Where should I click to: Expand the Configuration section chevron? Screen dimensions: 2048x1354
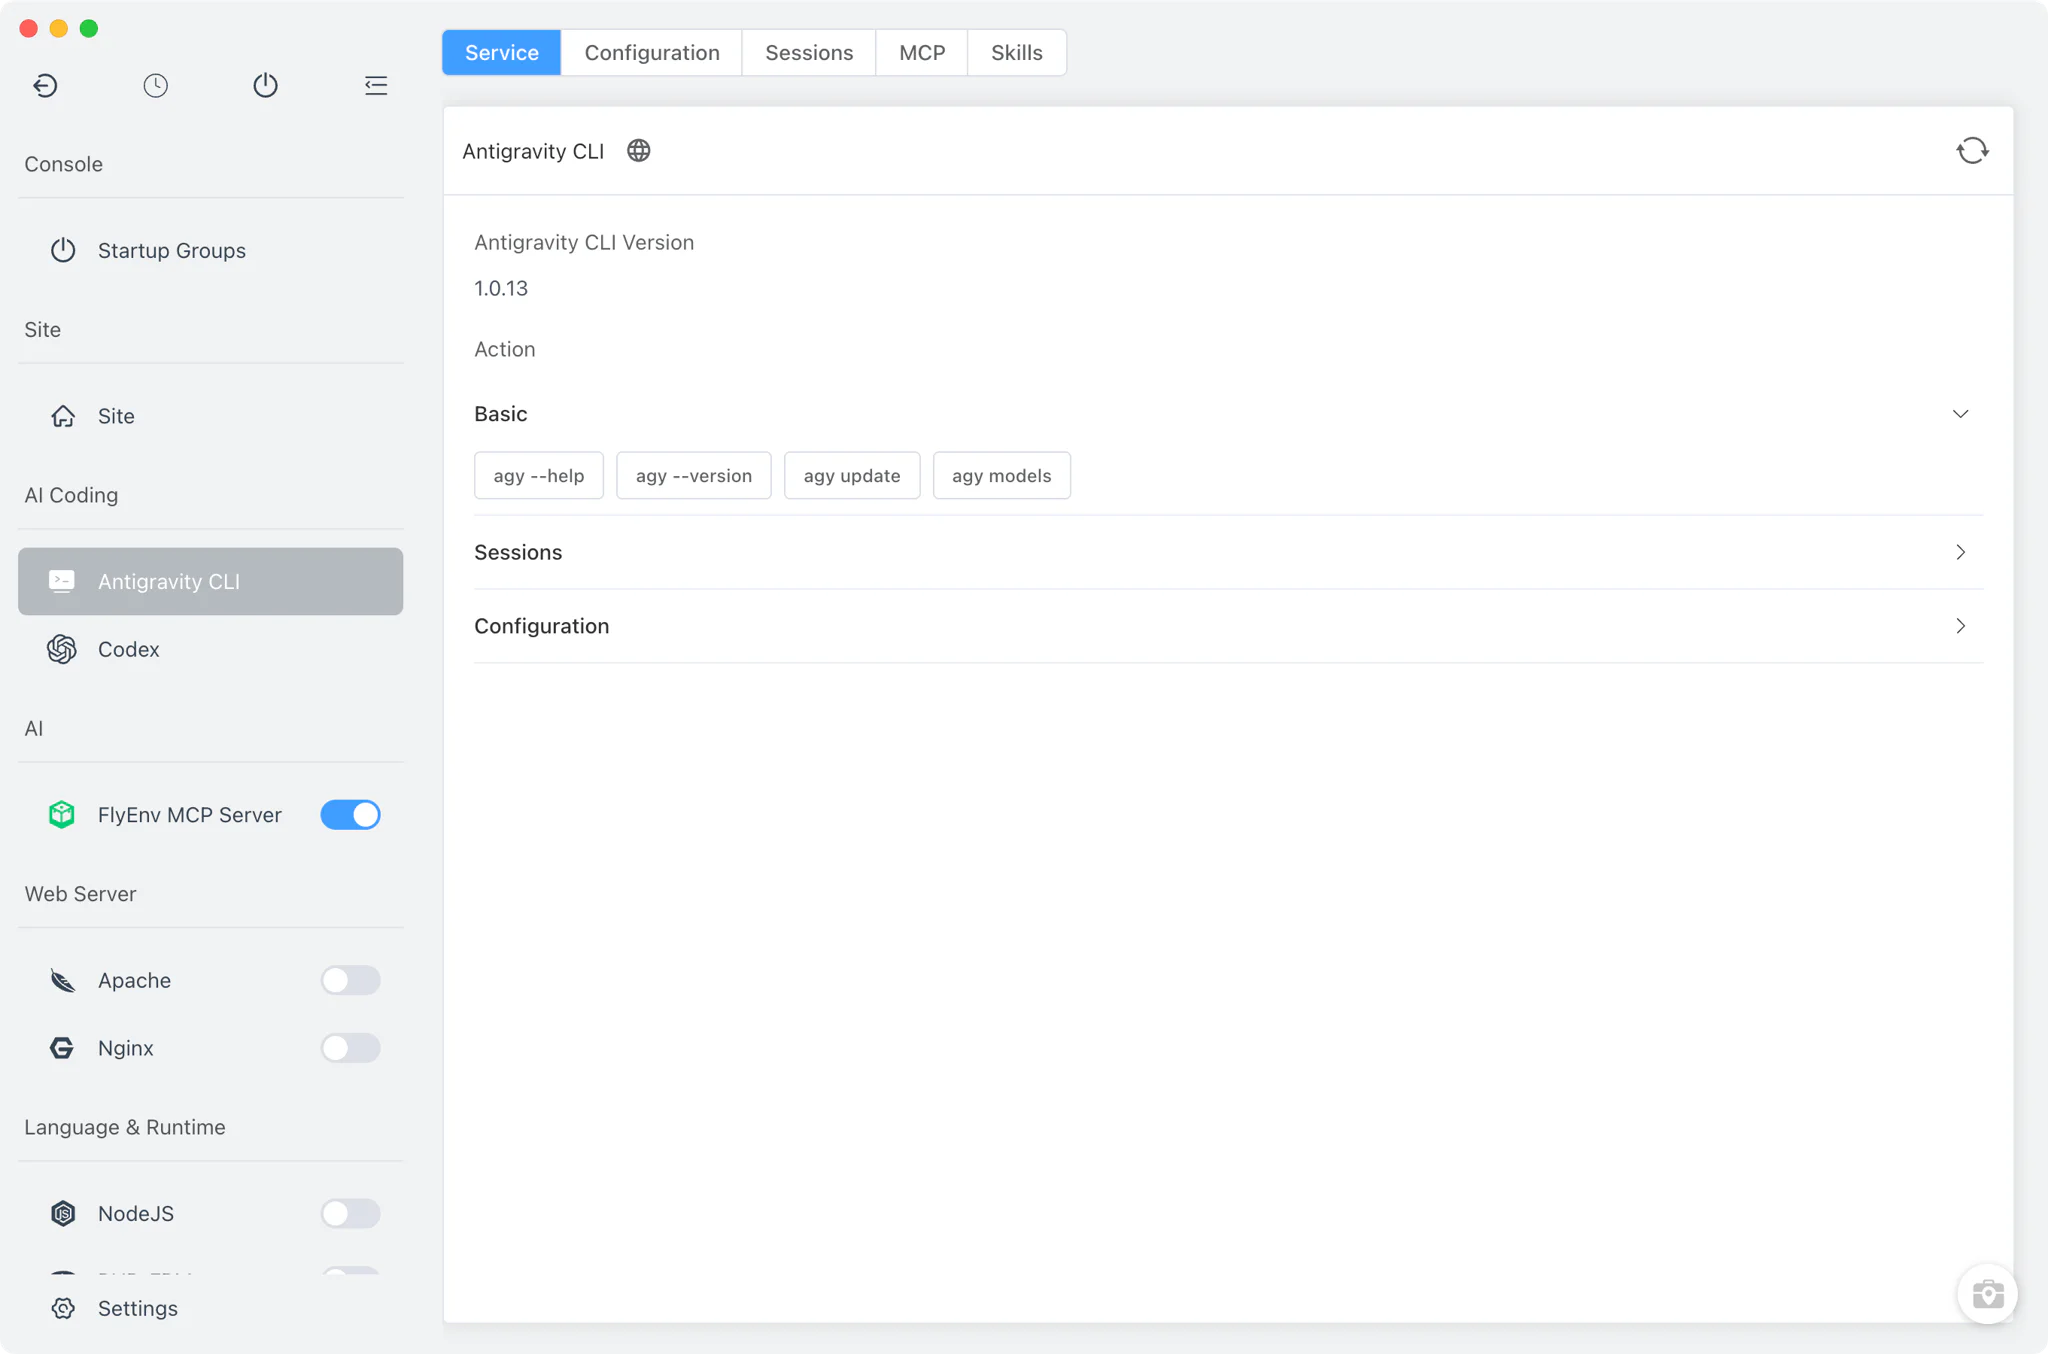click(1960, 626)
